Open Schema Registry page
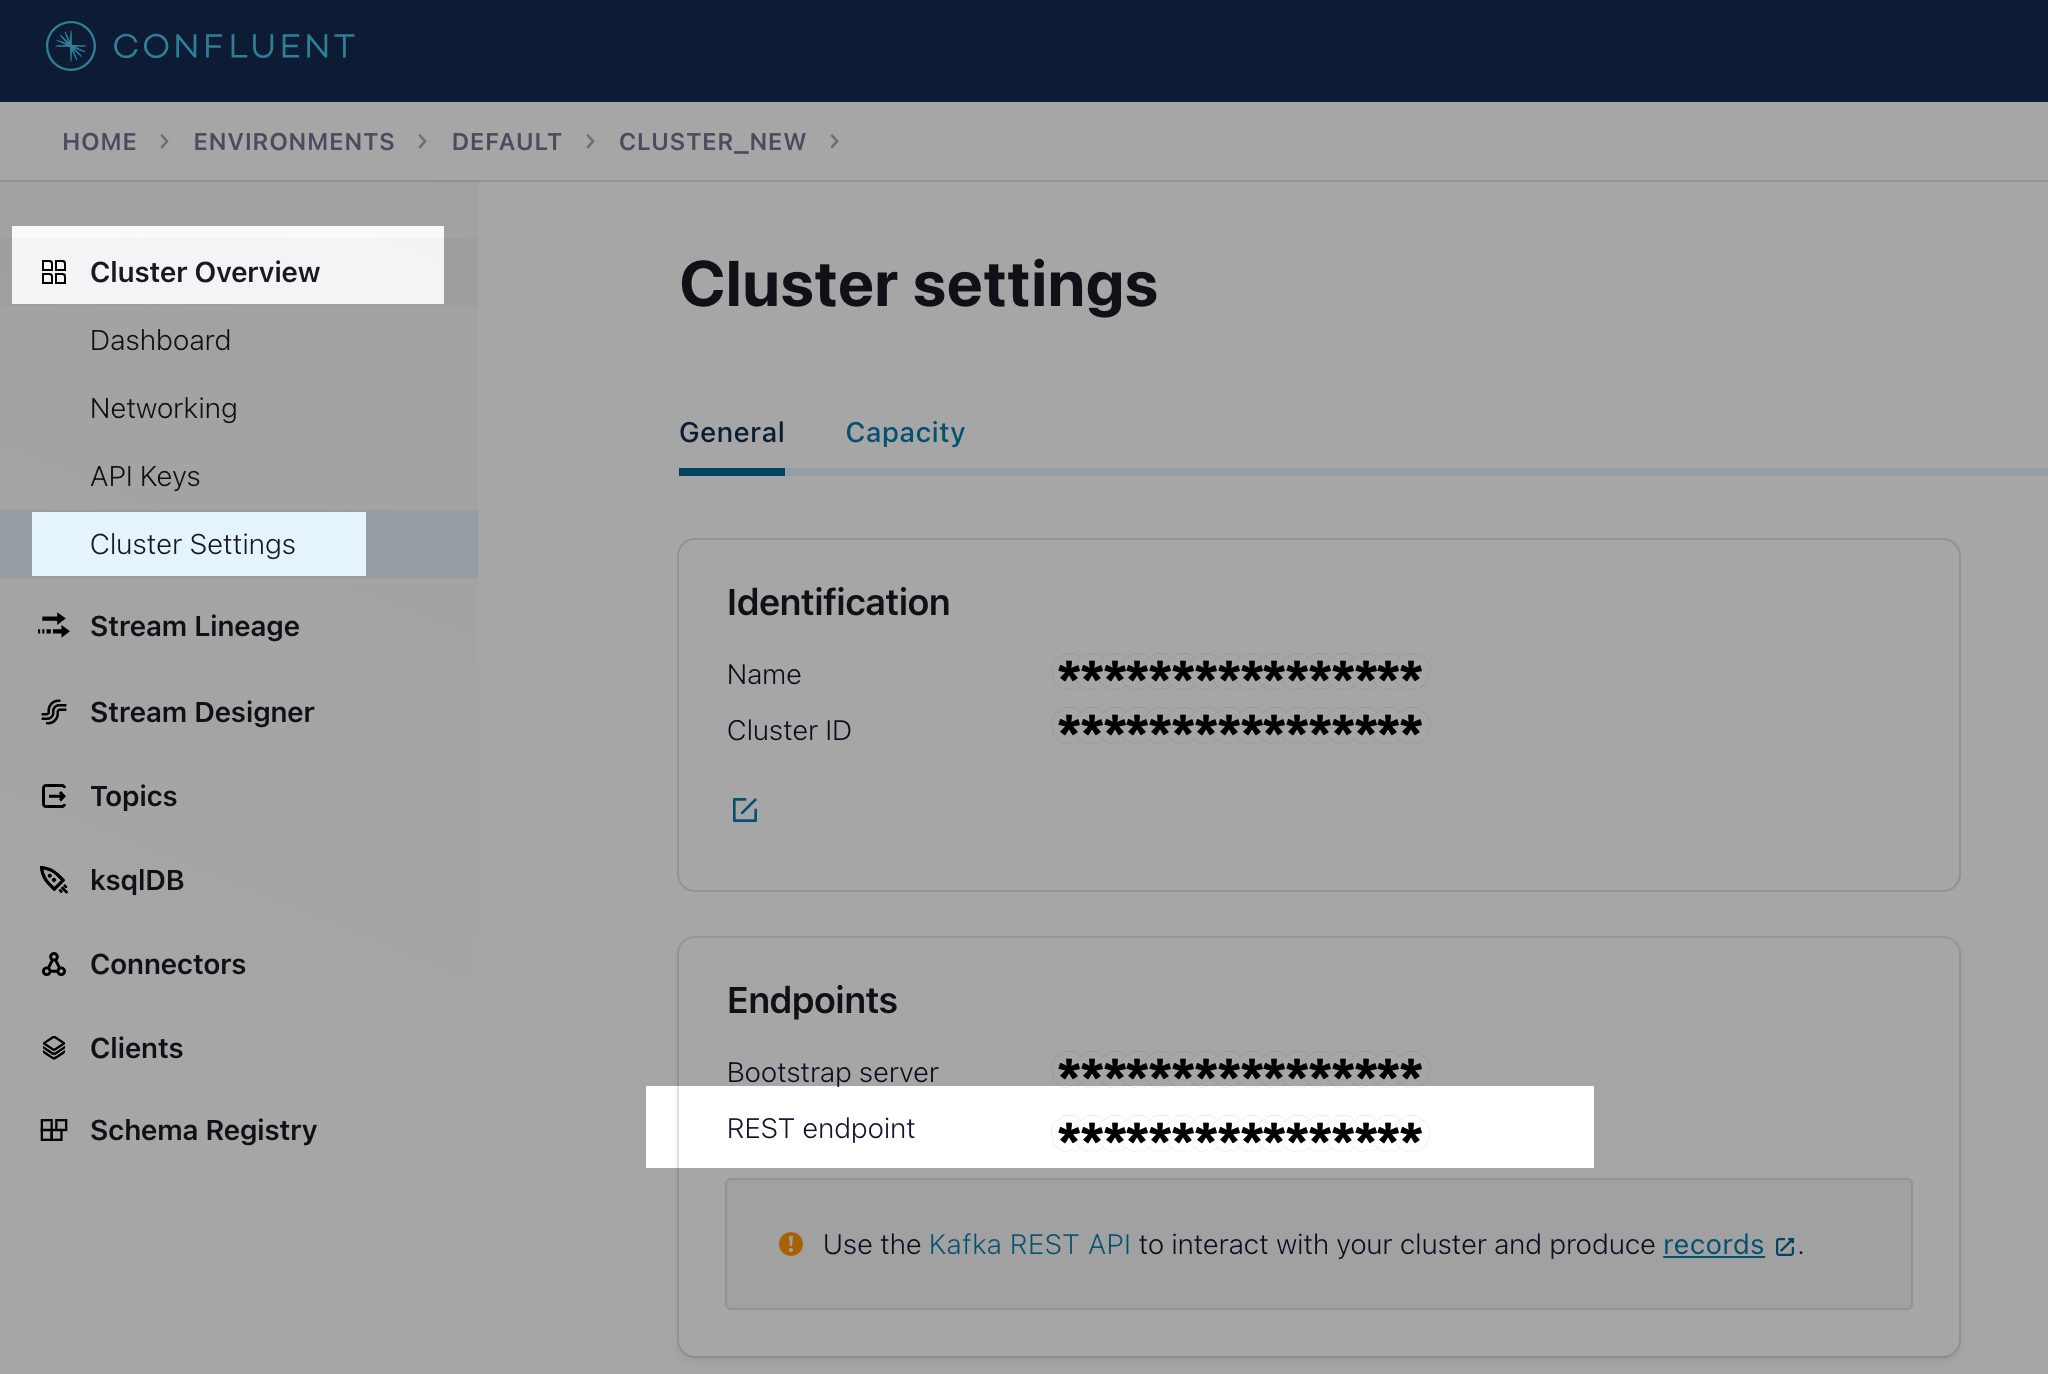The width and height of the screenshot is (2048, 1374). point(204,1130)
